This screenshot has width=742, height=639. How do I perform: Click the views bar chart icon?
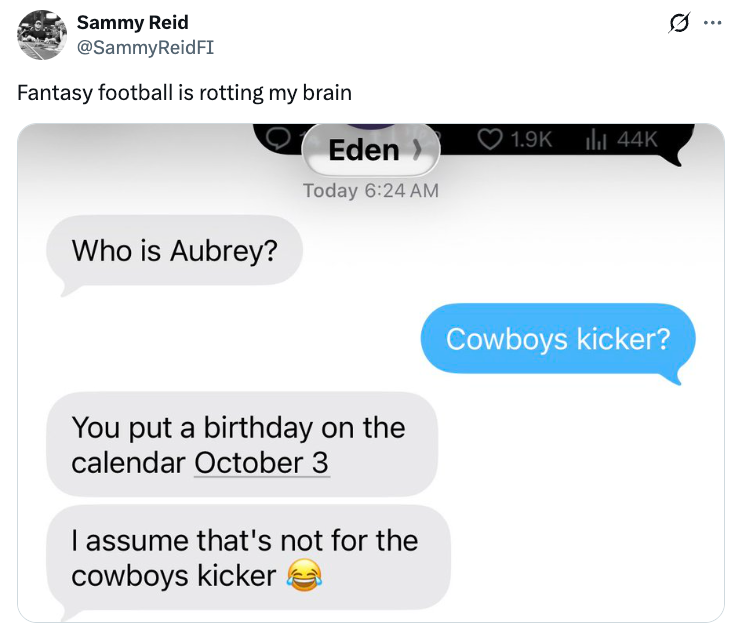596,140
